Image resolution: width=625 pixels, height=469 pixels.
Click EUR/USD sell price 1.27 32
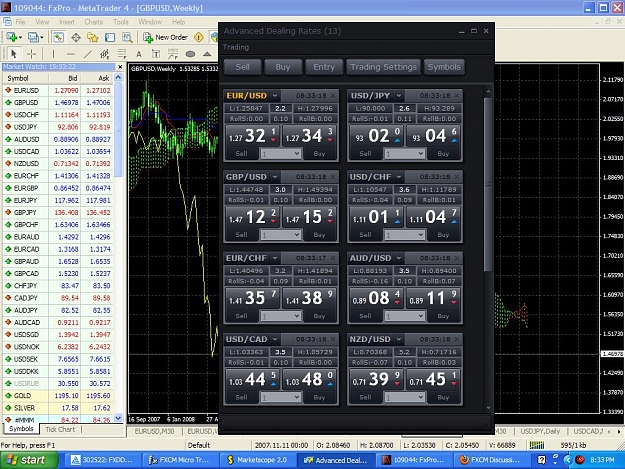253,136
